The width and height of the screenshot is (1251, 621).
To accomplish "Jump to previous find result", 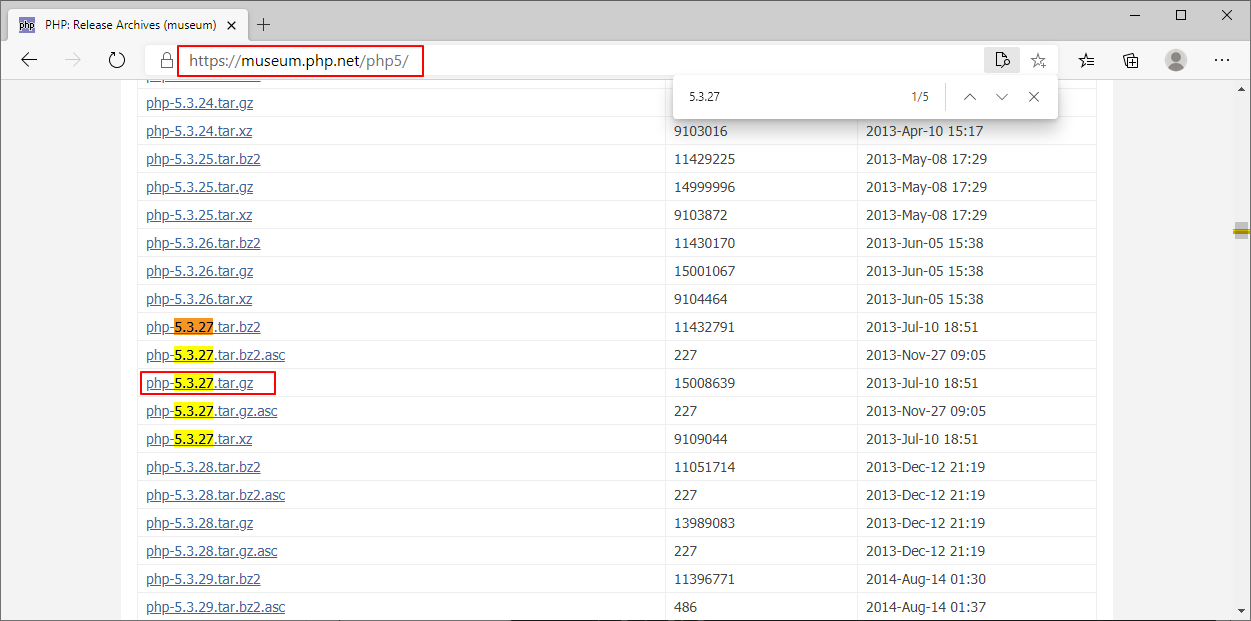I will point(969,97).
